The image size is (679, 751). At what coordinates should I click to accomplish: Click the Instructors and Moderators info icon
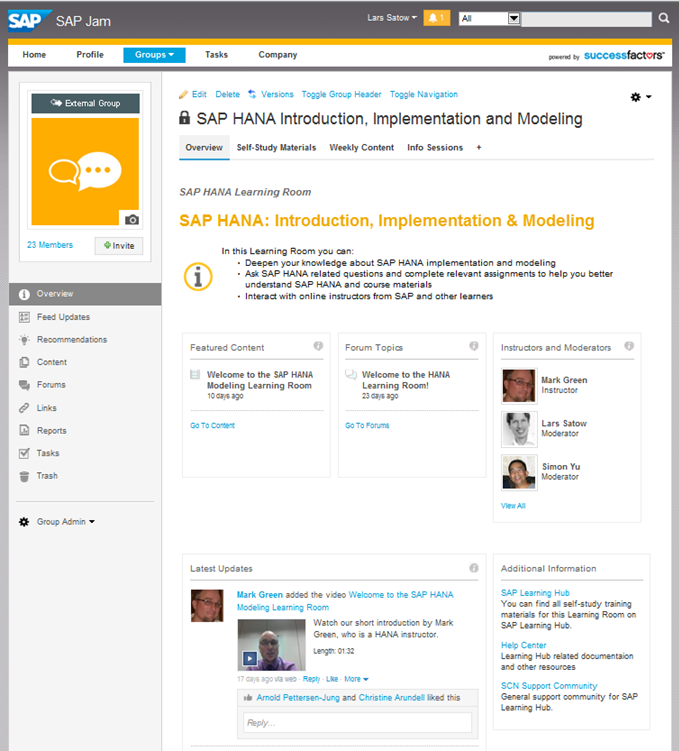click(629, 346)
